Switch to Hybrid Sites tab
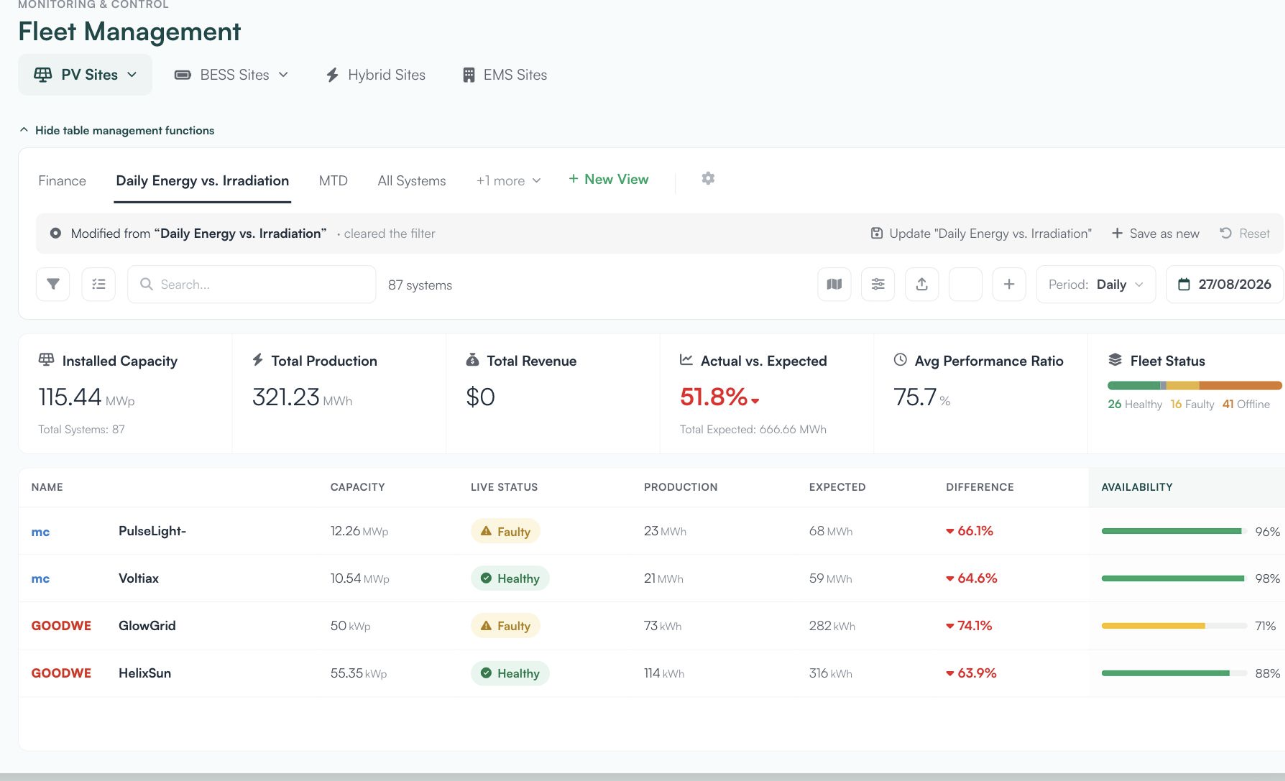The image size is (1285, 781). point(376,75)
